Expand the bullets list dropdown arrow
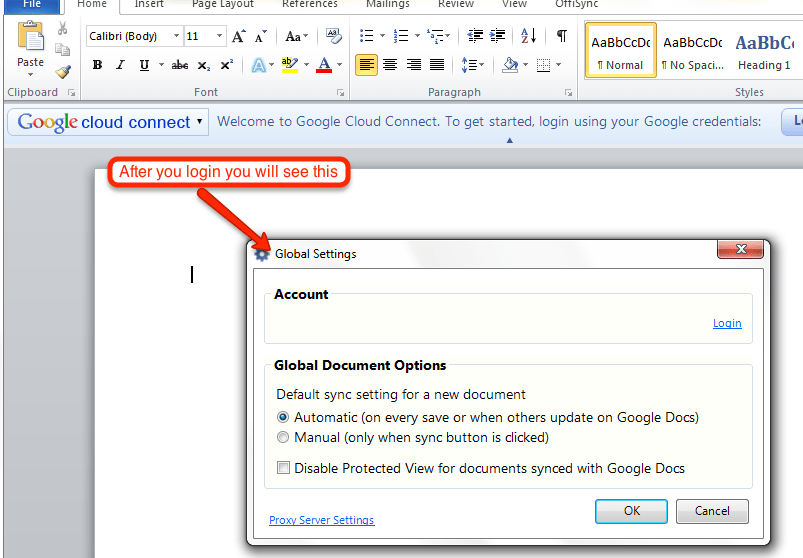Screen dimensions: 803x558 click(382, 36)
